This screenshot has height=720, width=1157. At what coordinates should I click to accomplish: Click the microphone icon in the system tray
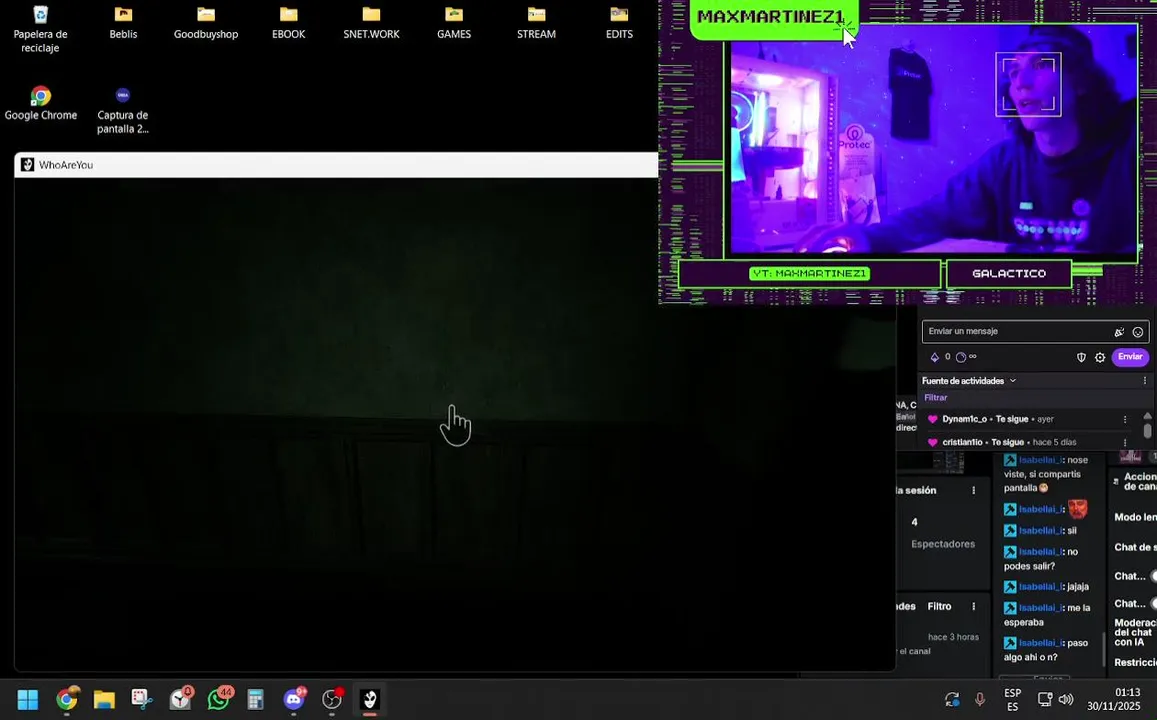(980, 699)
